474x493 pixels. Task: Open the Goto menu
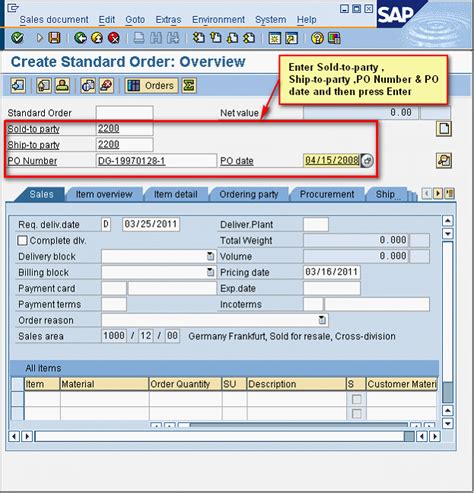tap(135, 20)
